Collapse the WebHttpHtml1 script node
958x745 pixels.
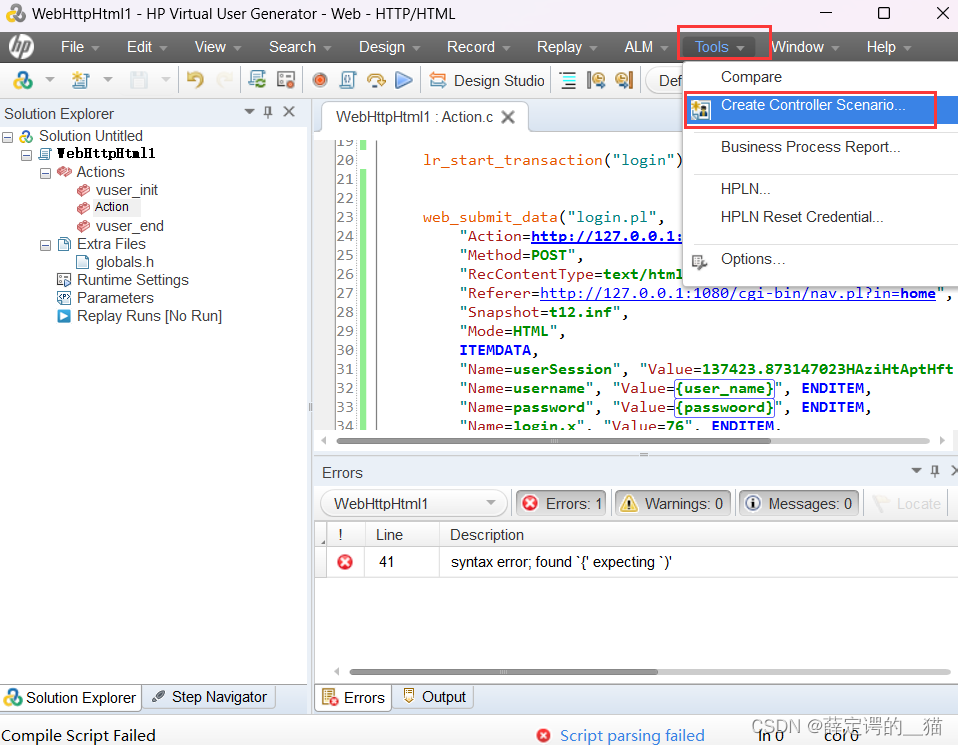[x=26, y=155]
